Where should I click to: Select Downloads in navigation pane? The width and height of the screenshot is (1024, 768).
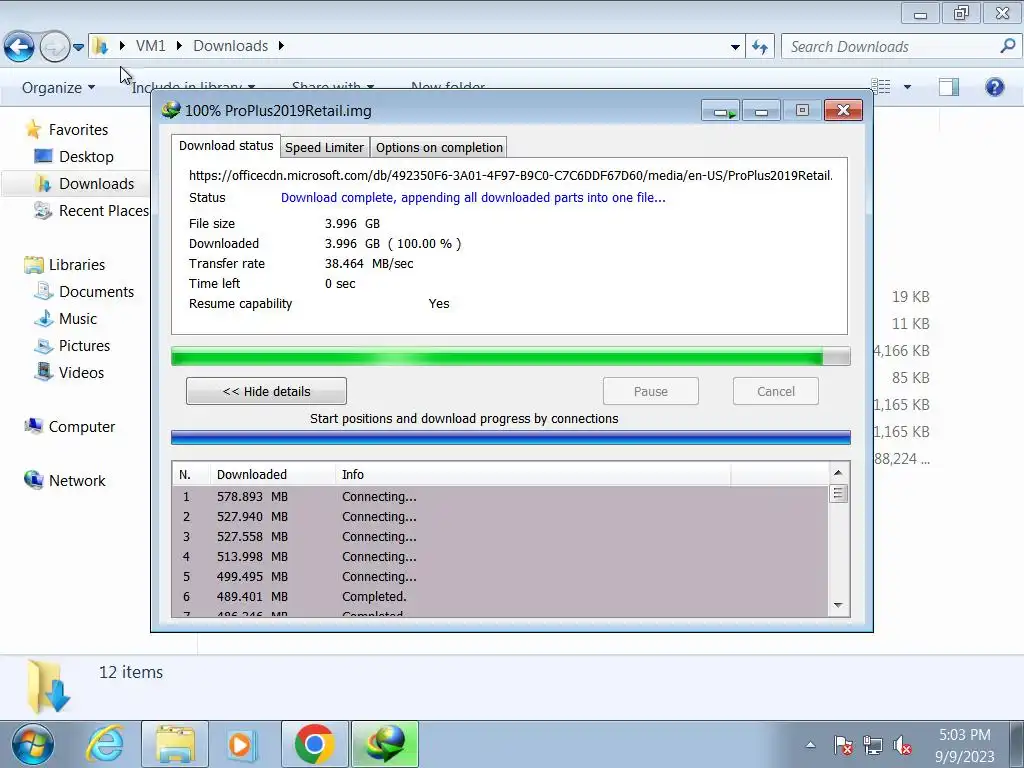tap(96, 184)
